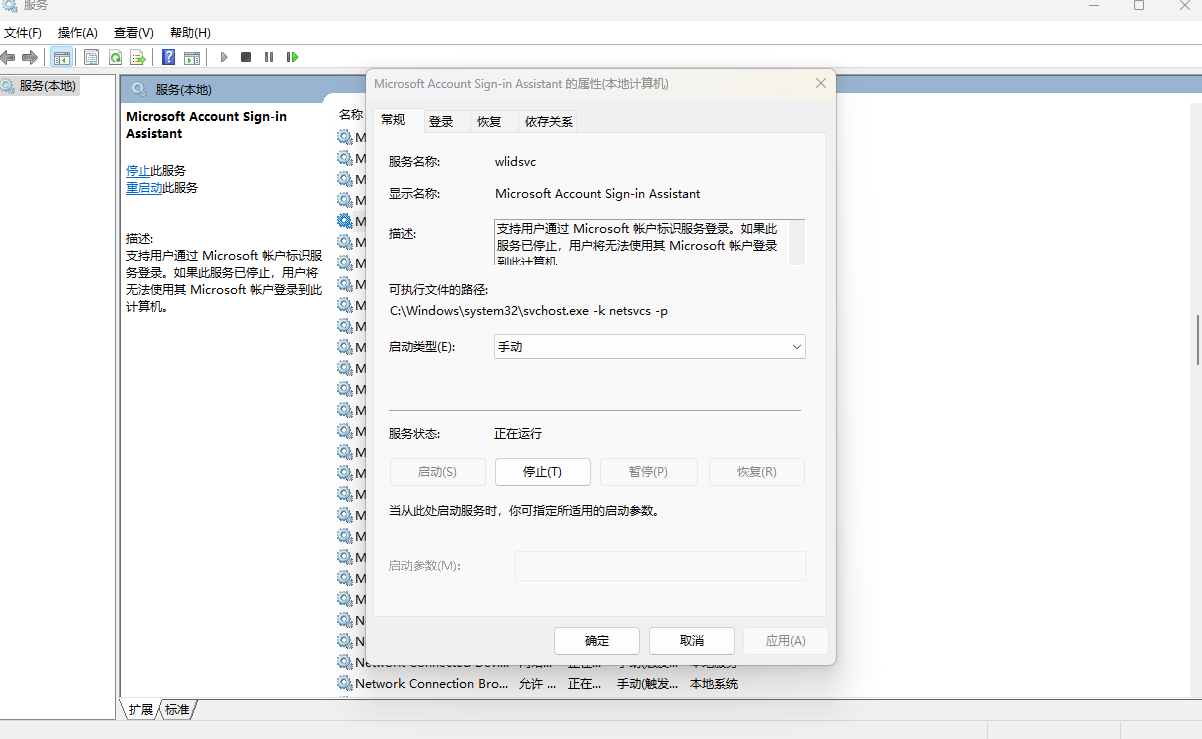Click the Pause Service icon in toolbar
1202x739 pixels.
click(x=269, y=57)
